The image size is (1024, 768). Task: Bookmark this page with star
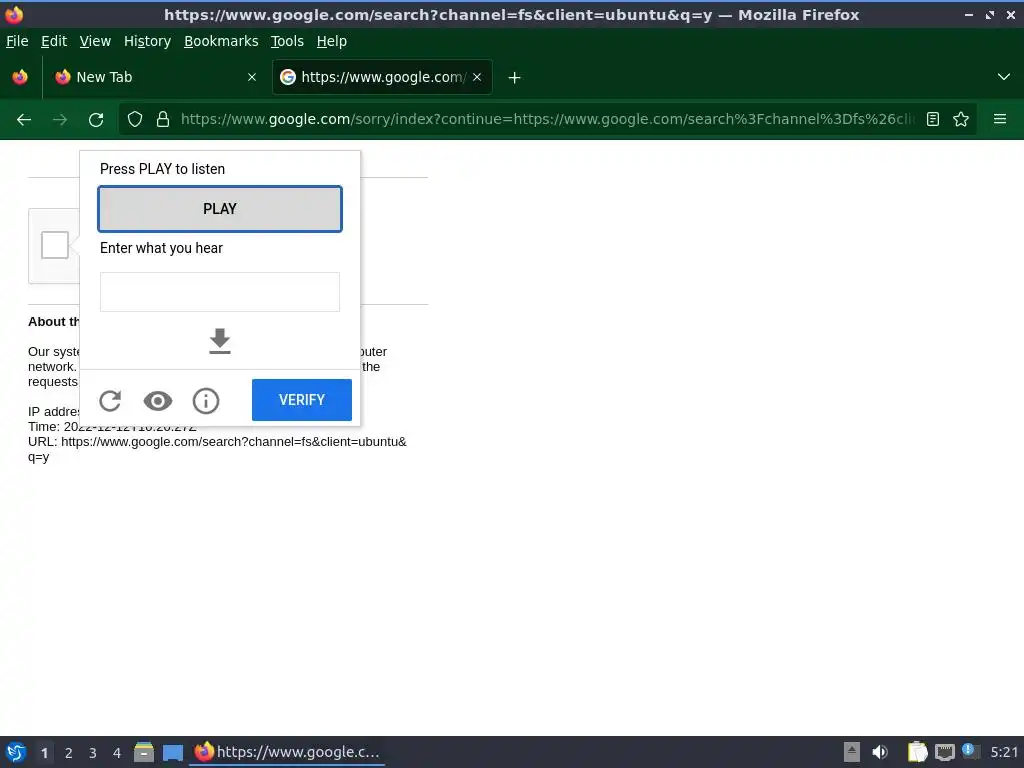tap(961, 120)
